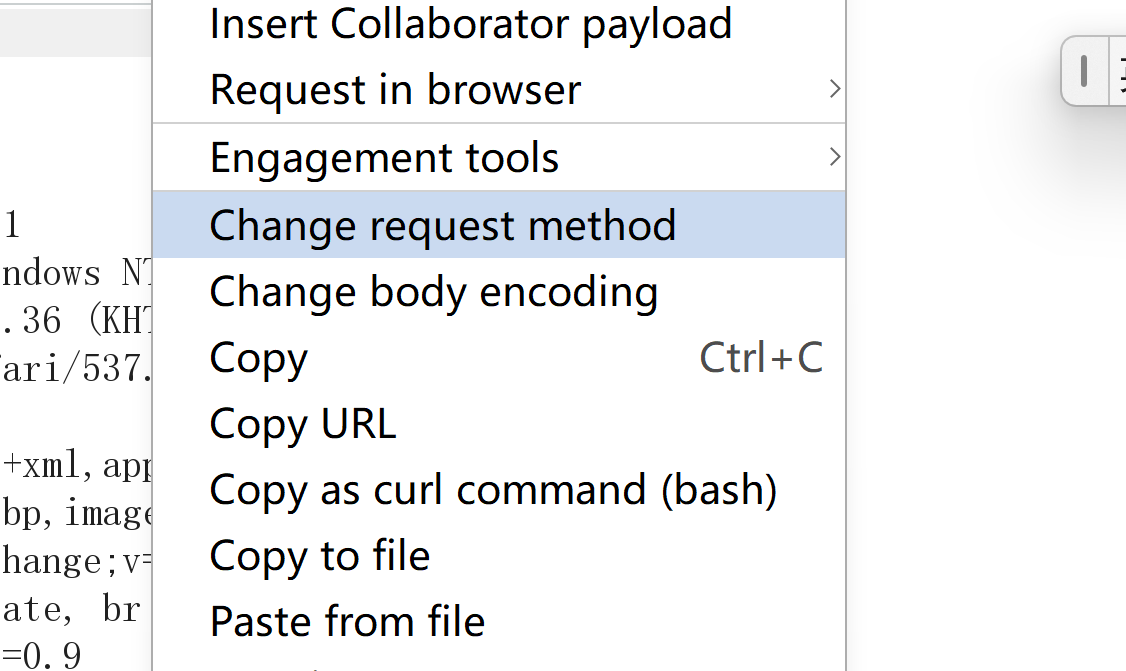1126x671 pixels.
Task: Expand the Engagement tools submenu arrow
Action: (834, 157)
